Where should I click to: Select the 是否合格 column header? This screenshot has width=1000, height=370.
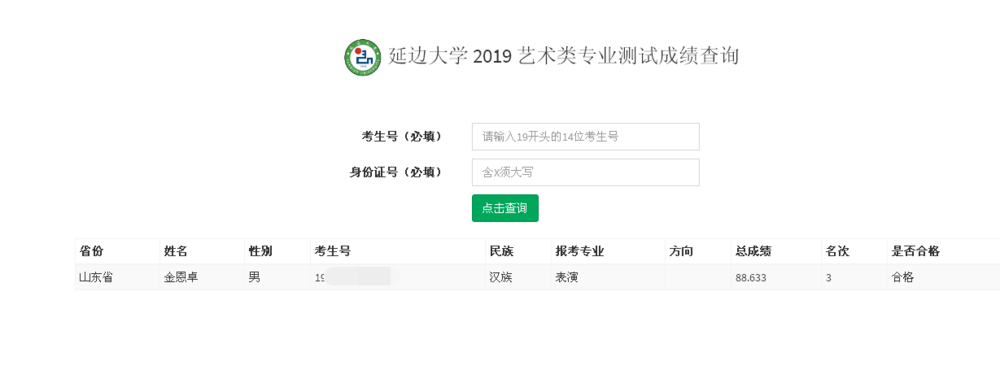click(915, 251)
